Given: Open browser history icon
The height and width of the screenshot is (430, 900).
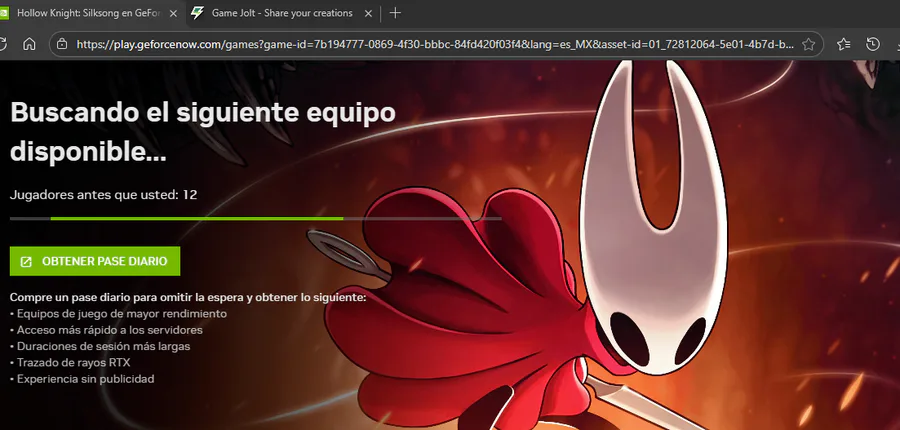Looking at the screenshot, I should pos(873,44).
